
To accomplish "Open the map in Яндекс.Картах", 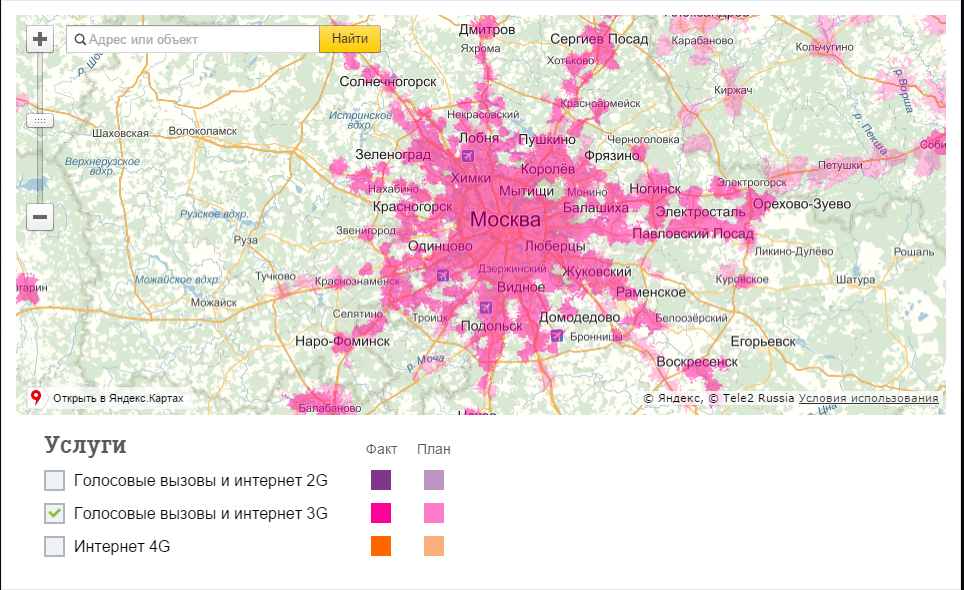I will [x=118, y=398].
